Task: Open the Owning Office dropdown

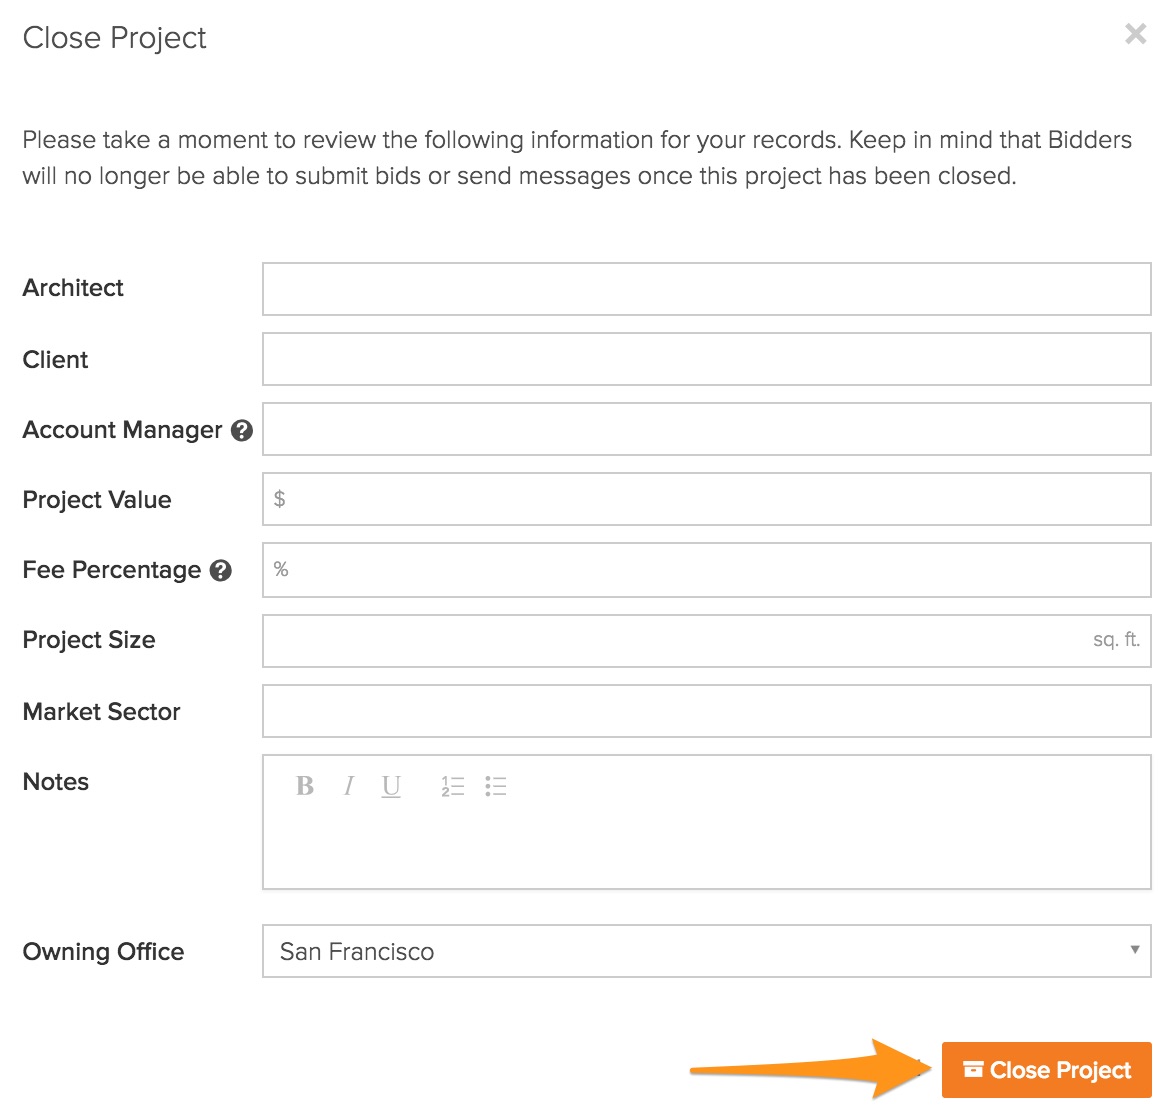Action: click(706, 951)
